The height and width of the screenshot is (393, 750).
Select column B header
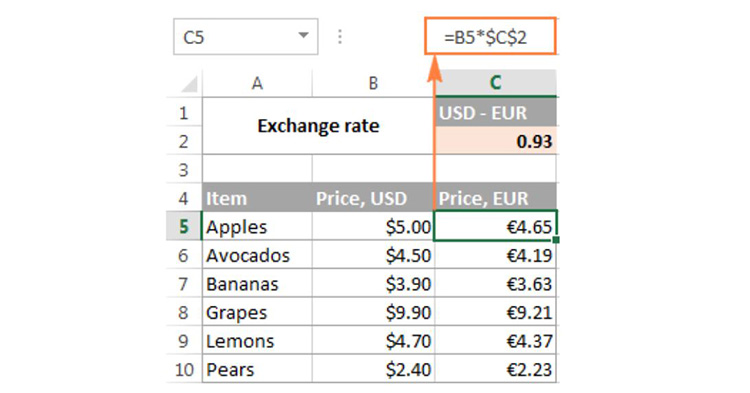pyautogui.click(x=374, y=83)
